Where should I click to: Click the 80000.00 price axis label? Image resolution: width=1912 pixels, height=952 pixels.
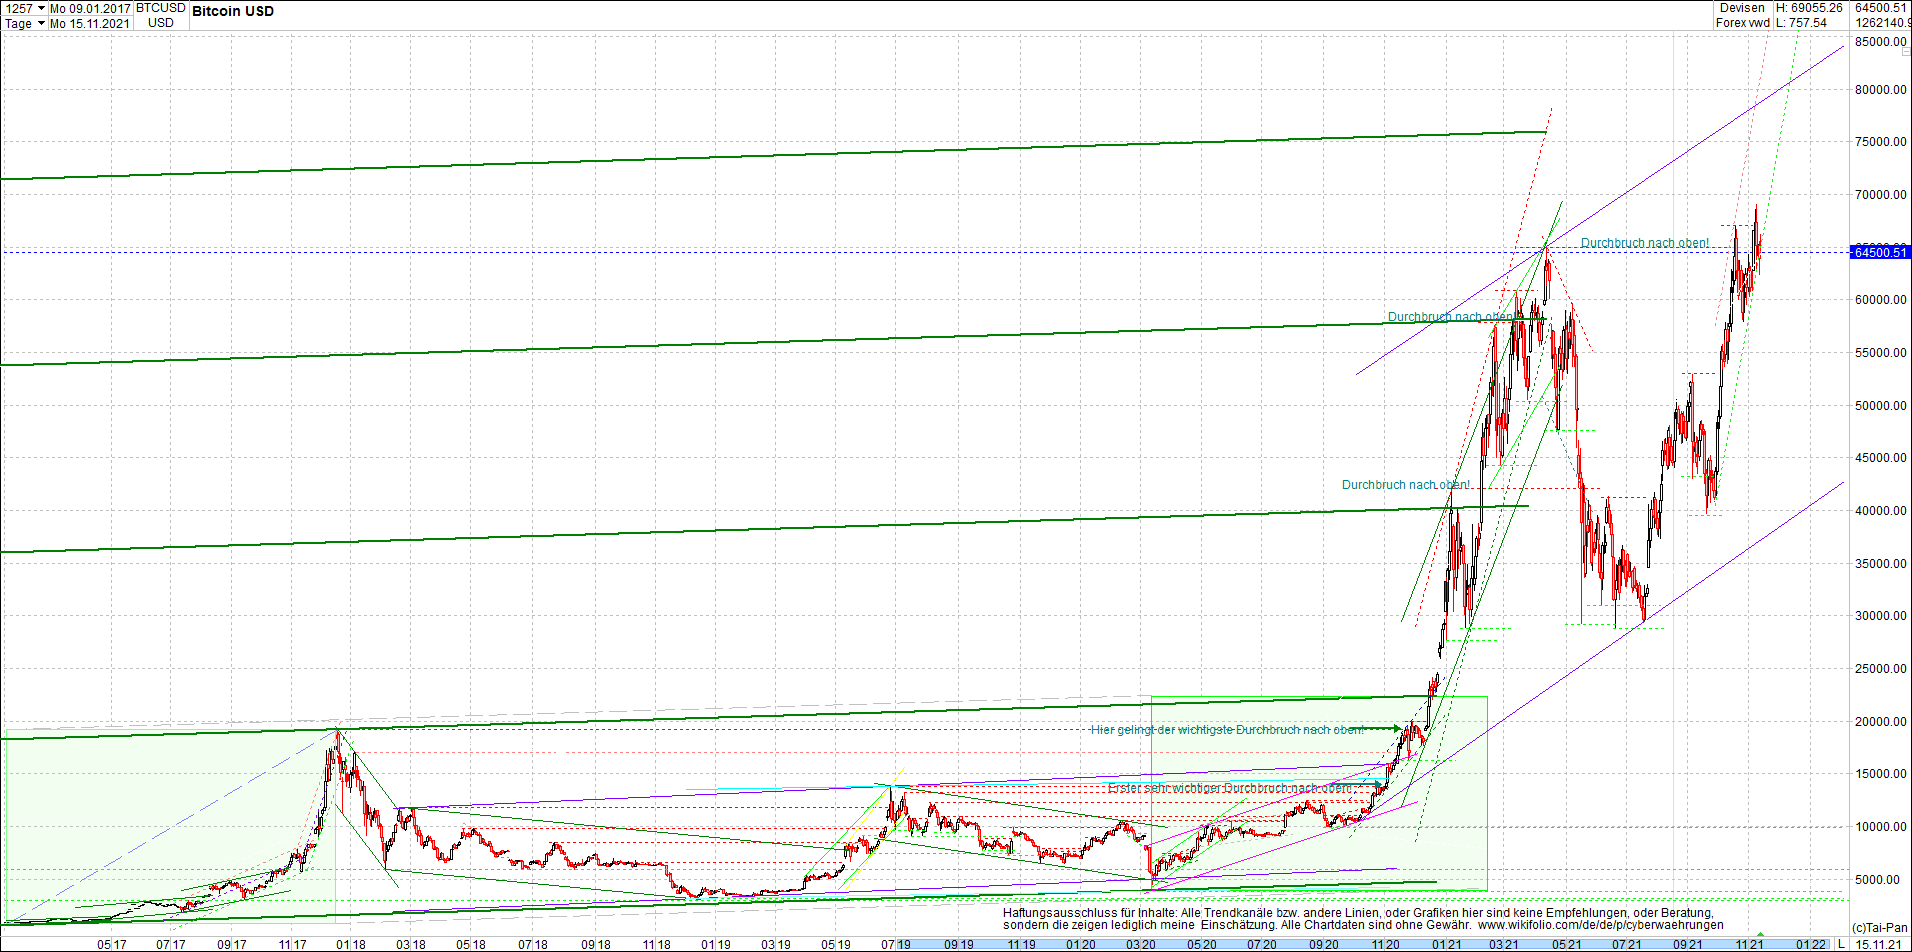(x=1880, y=89)
